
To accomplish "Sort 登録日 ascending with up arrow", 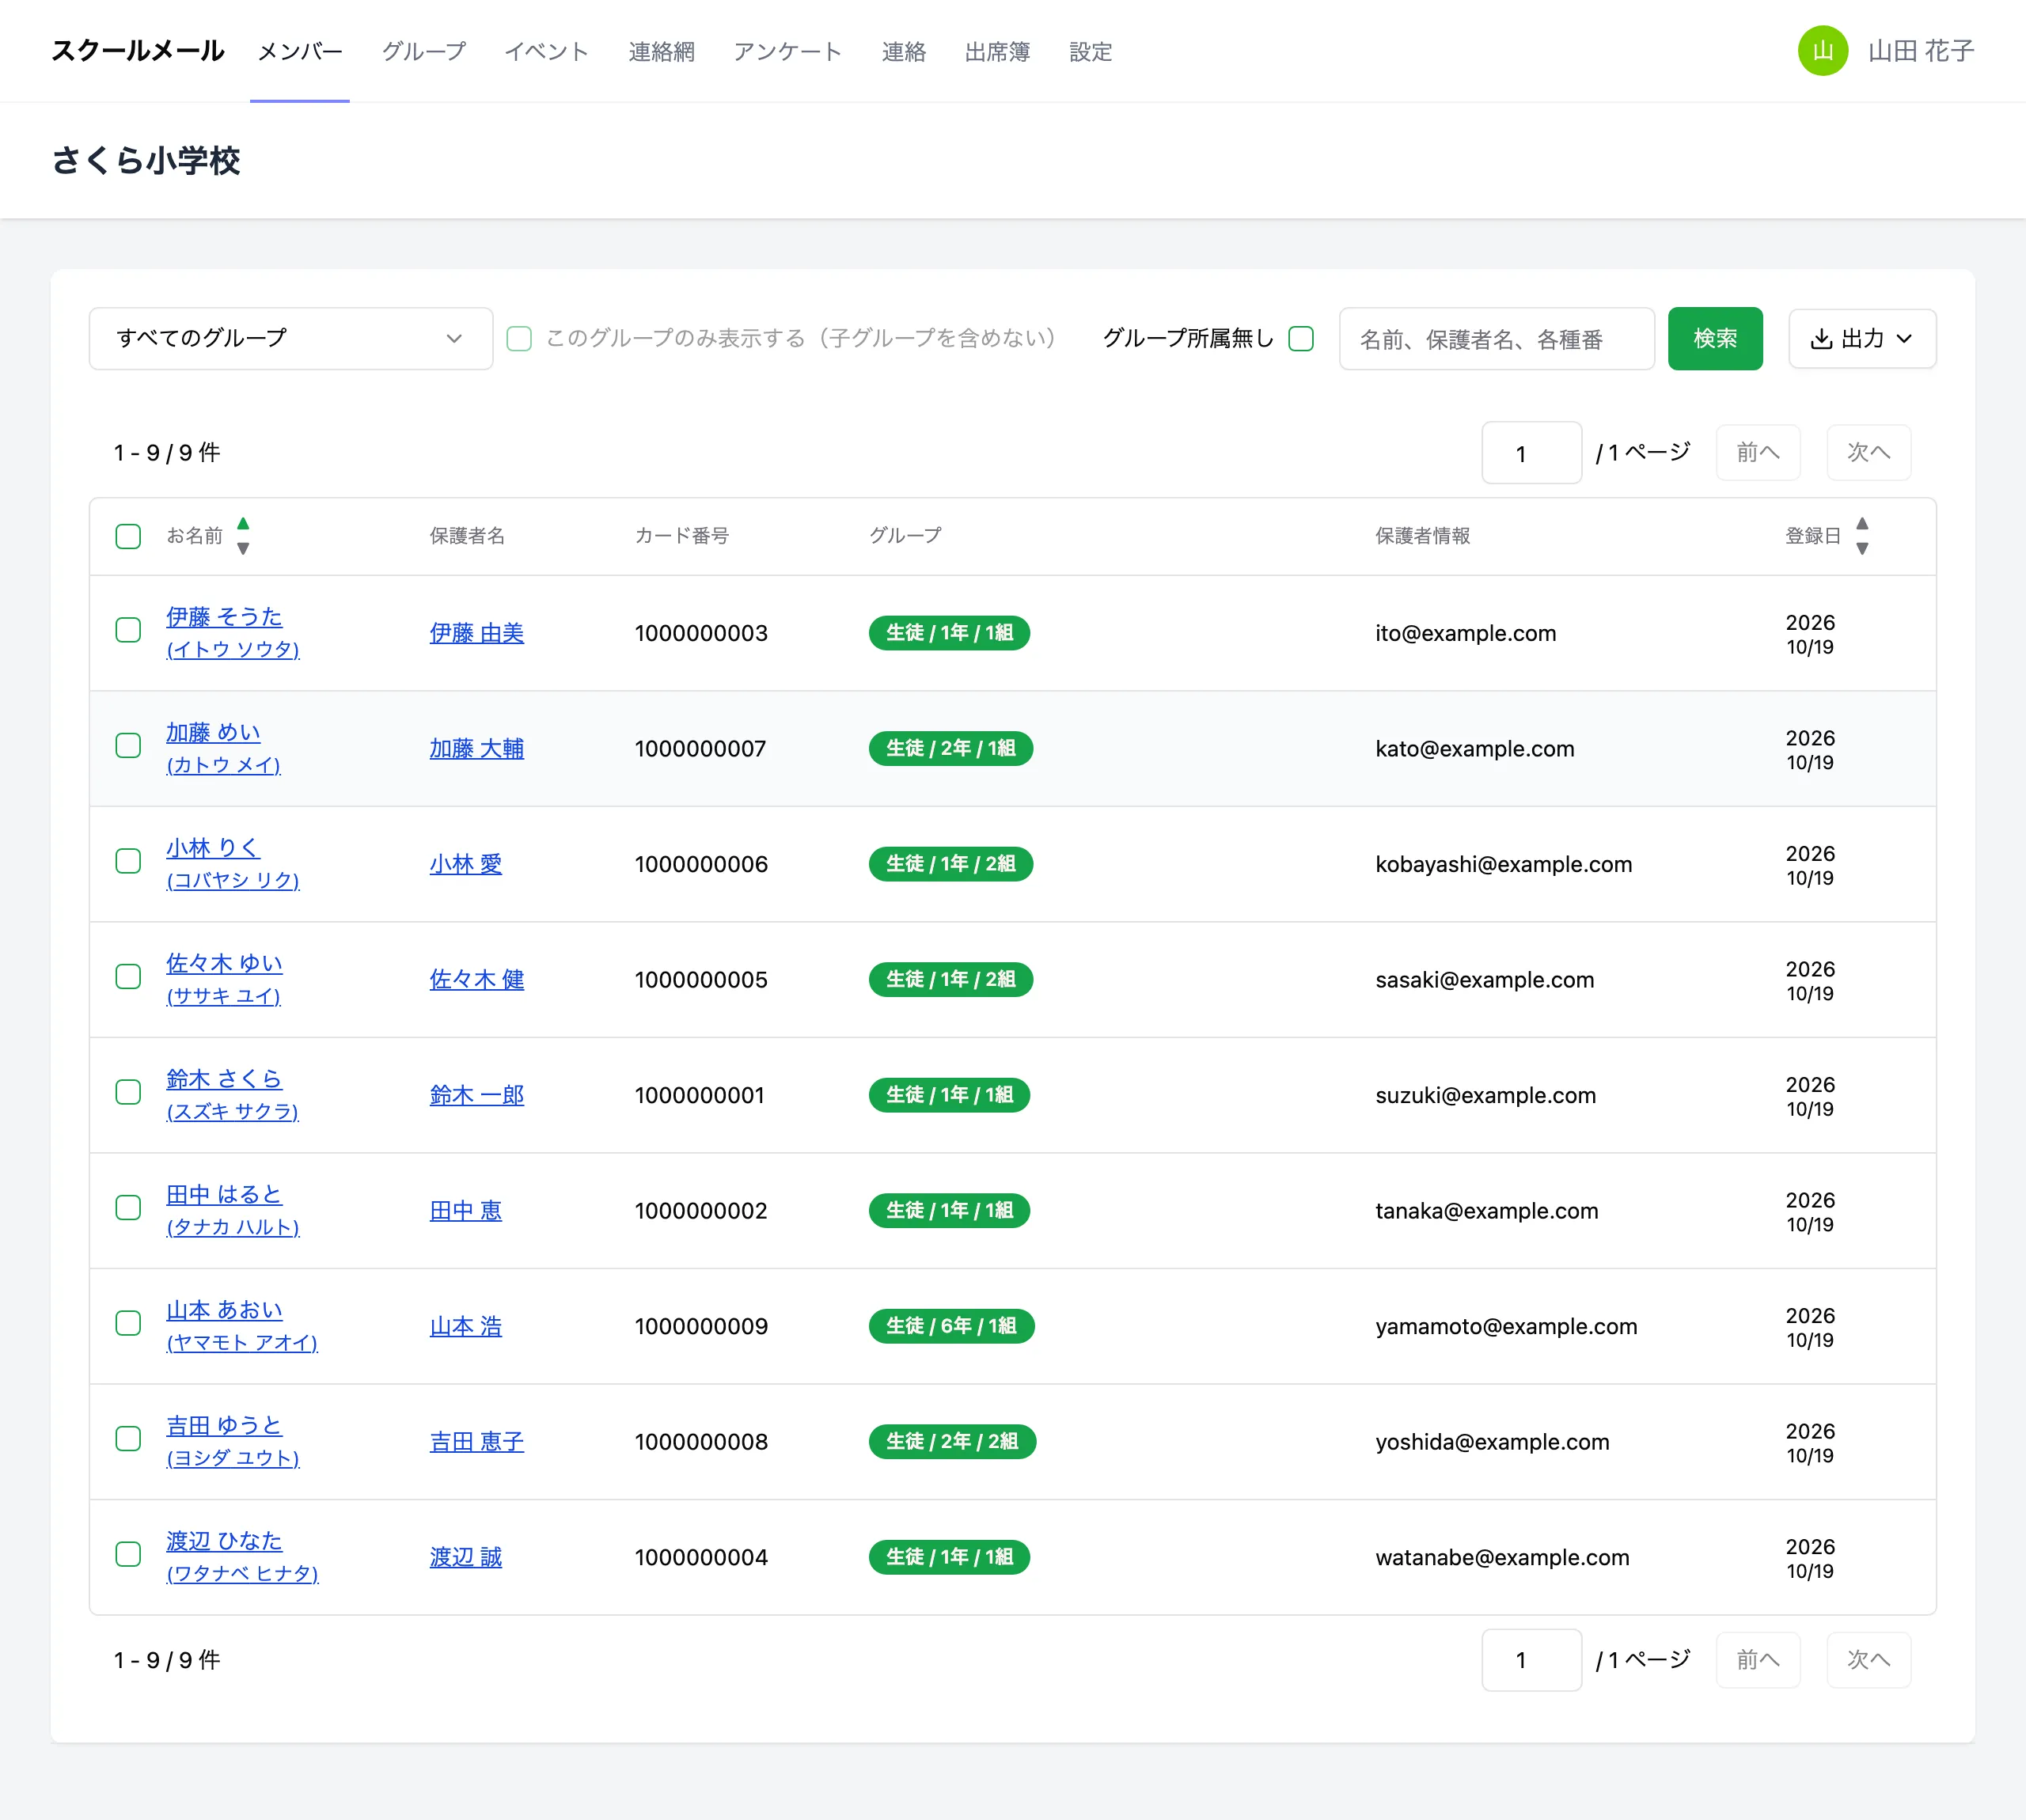I will point(1862,524).
